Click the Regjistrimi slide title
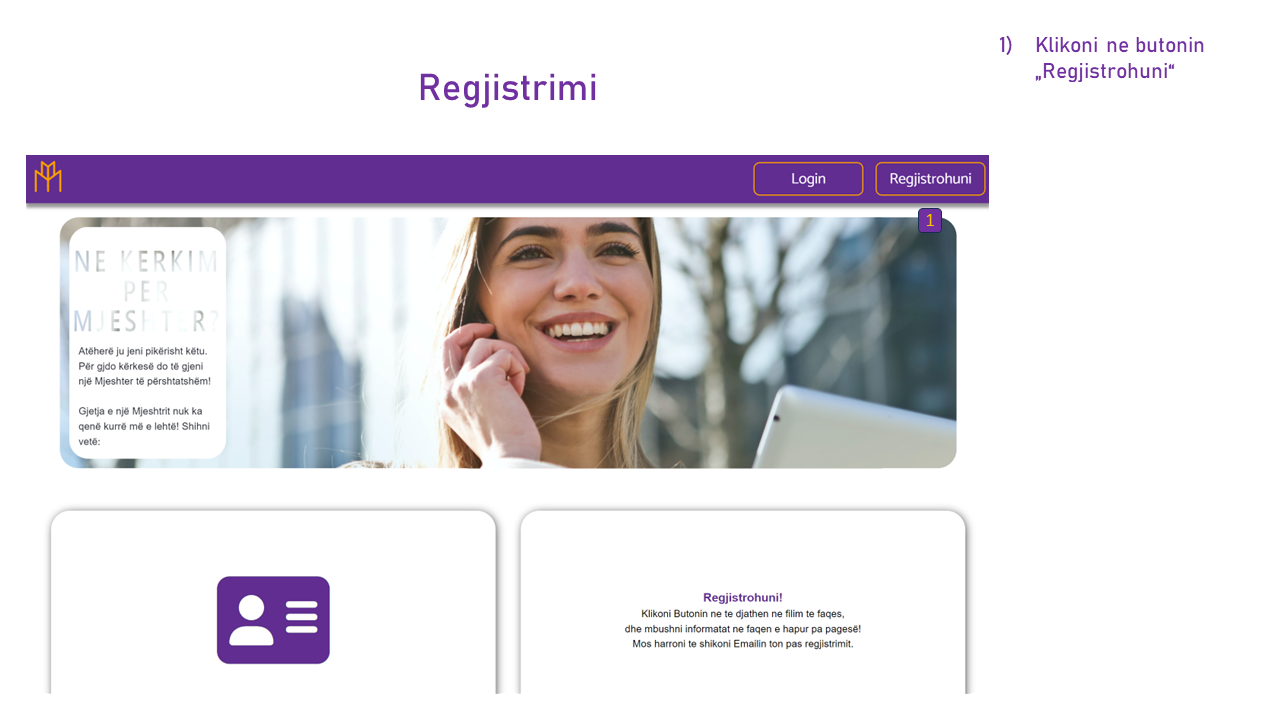This screenshot has width=1280, height=720. (x=508, y=88)
